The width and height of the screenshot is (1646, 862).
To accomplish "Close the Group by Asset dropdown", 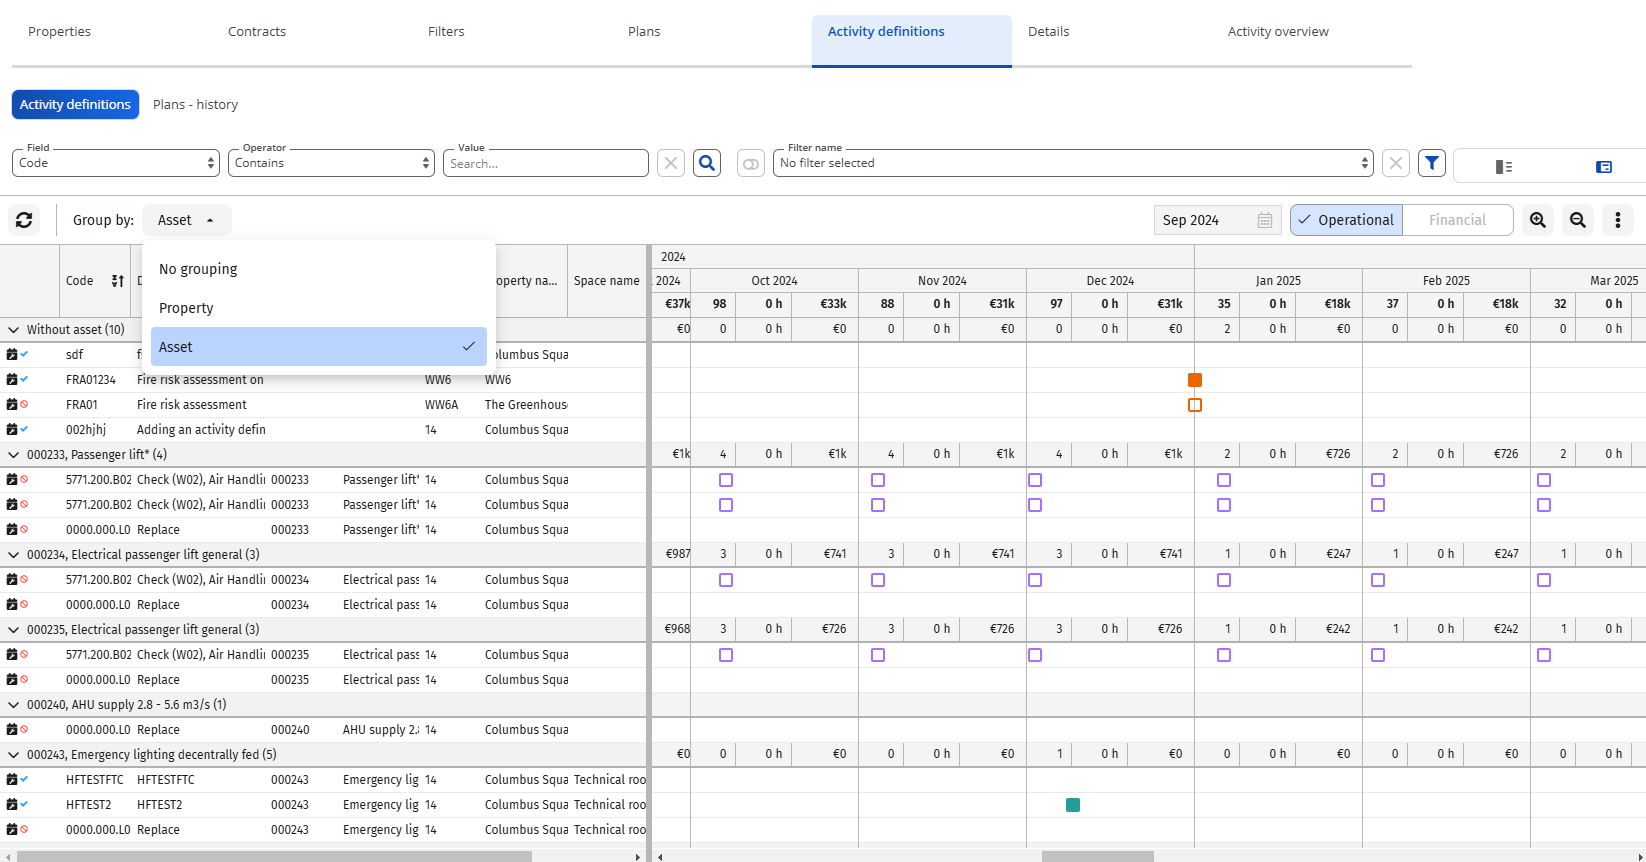I will [186, 220].
